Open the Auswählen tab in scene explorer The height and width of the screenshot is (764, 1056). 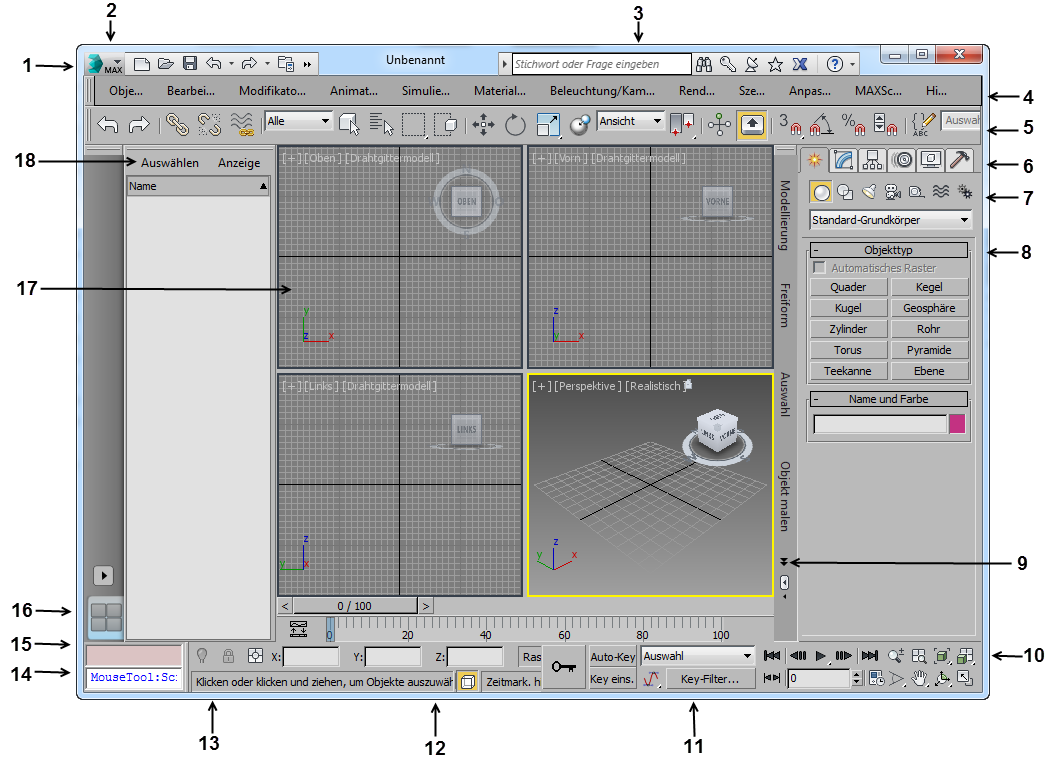[170, 163]
